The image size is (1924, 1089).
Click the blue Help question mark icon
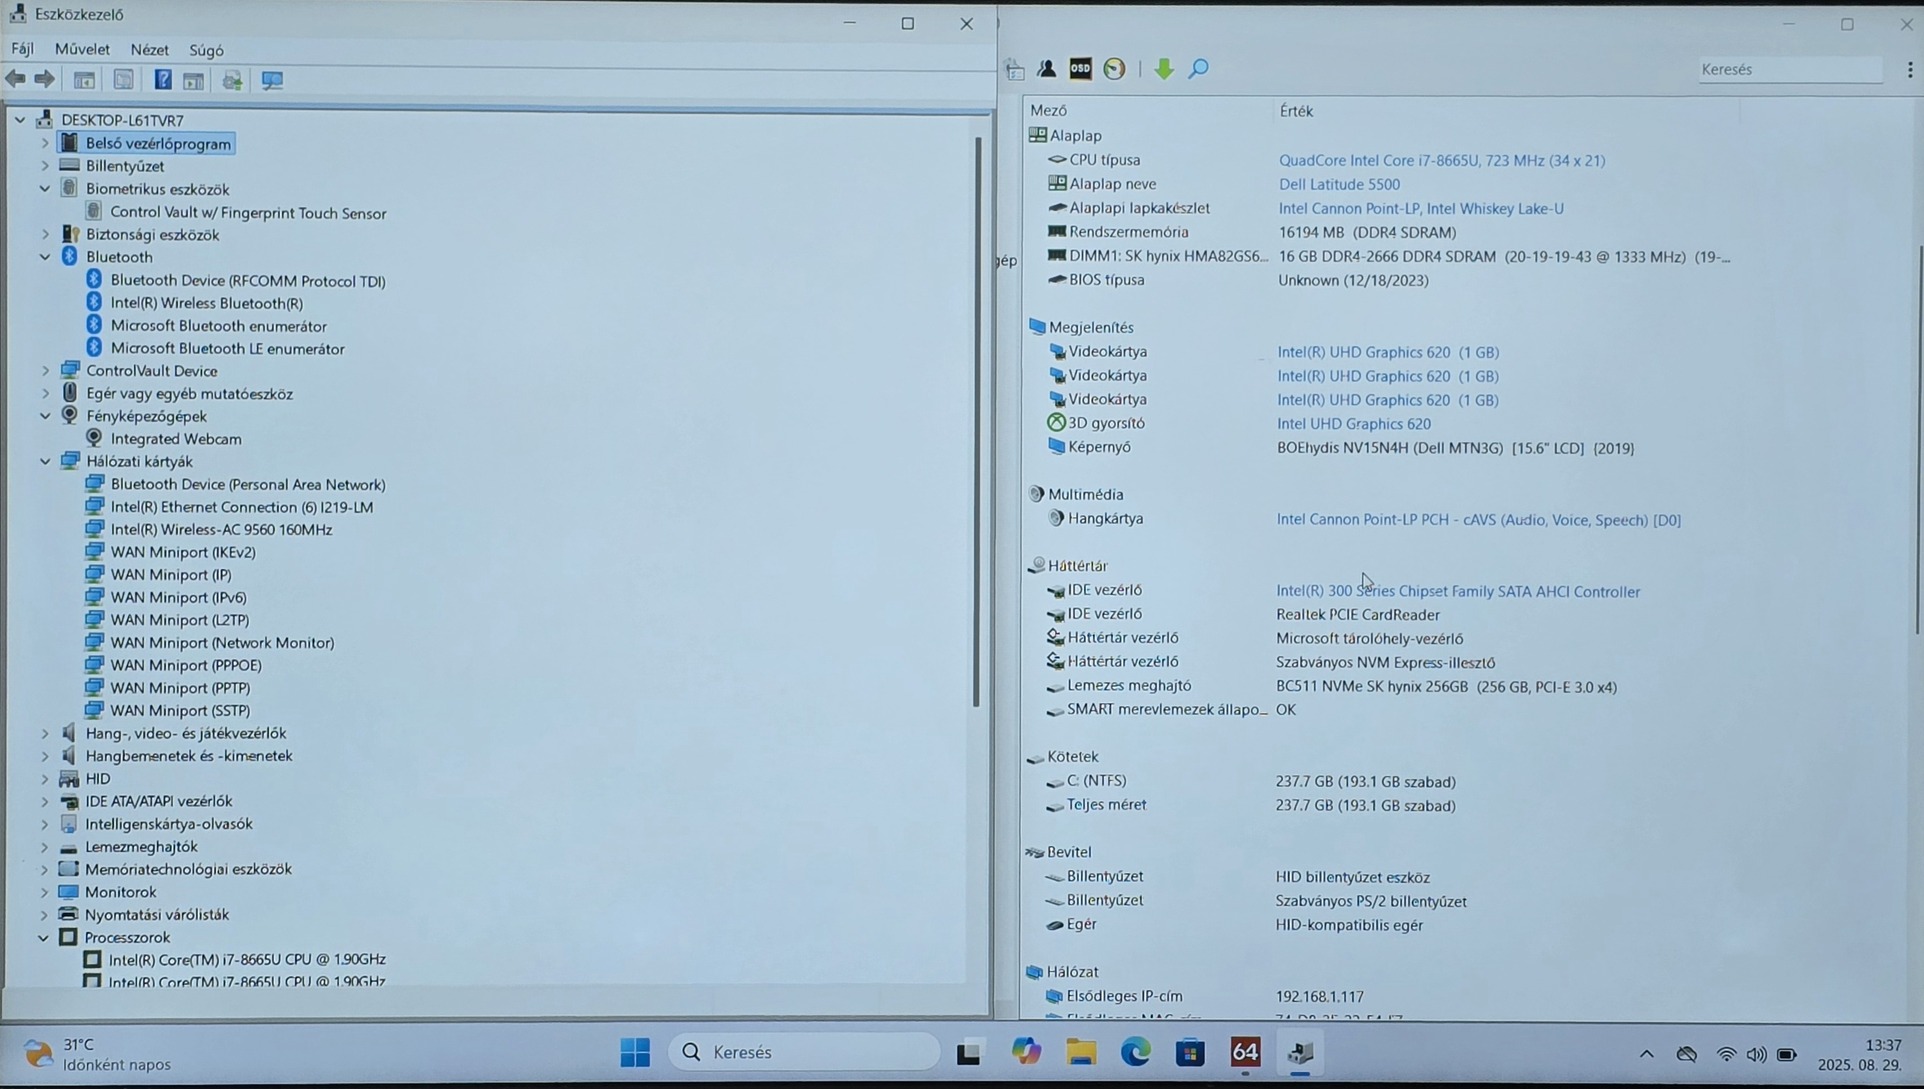(x=162, y=80)
